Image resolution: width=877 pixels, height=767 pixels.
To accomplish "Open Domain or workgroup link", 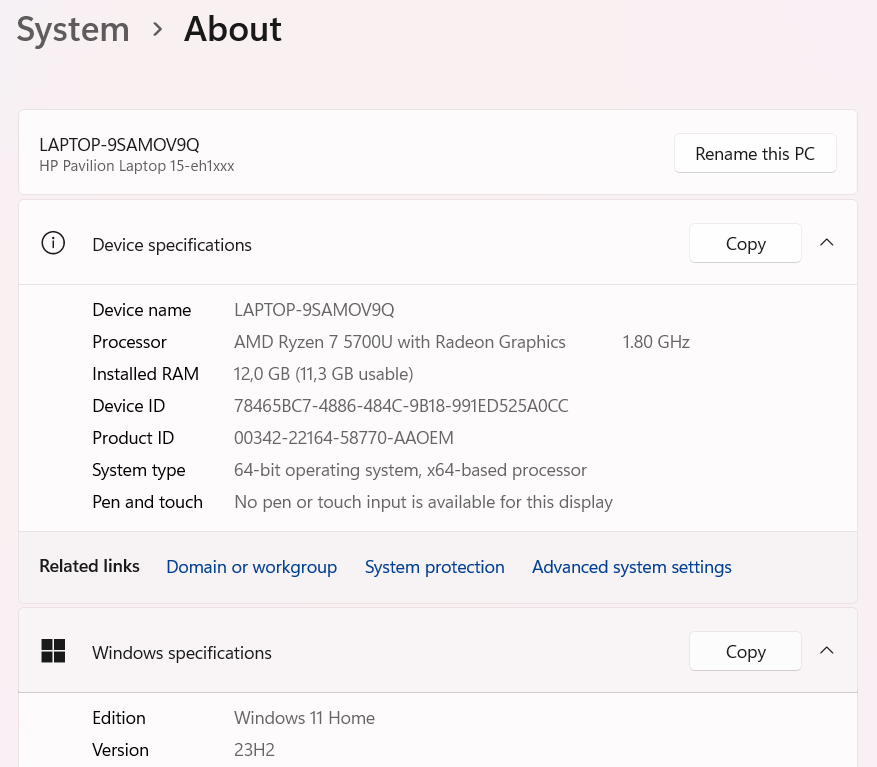I will [x=252, y=567].
